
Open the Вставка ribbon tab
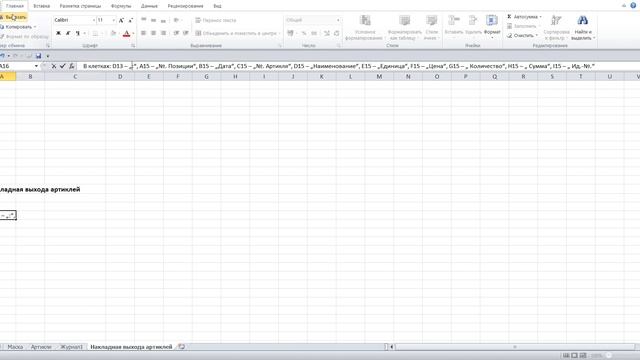41,6
